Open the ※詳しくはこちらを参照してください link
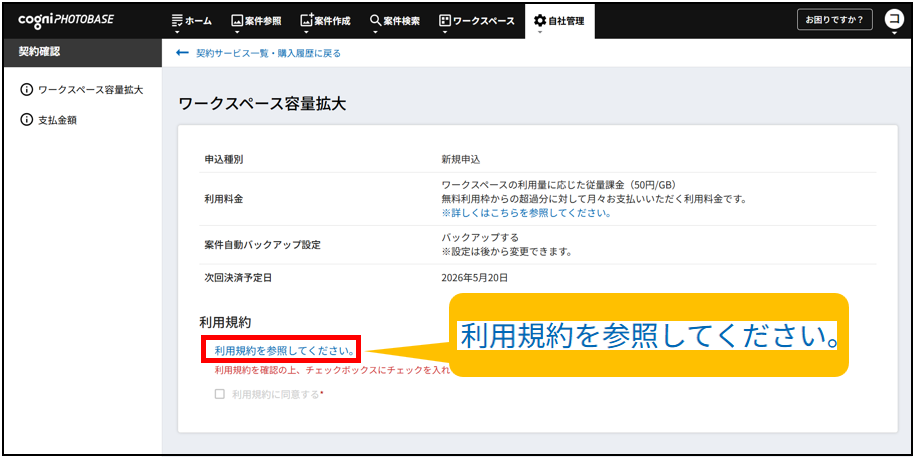Viewport: 914px width, 457px height. click(x=526, y=213)
